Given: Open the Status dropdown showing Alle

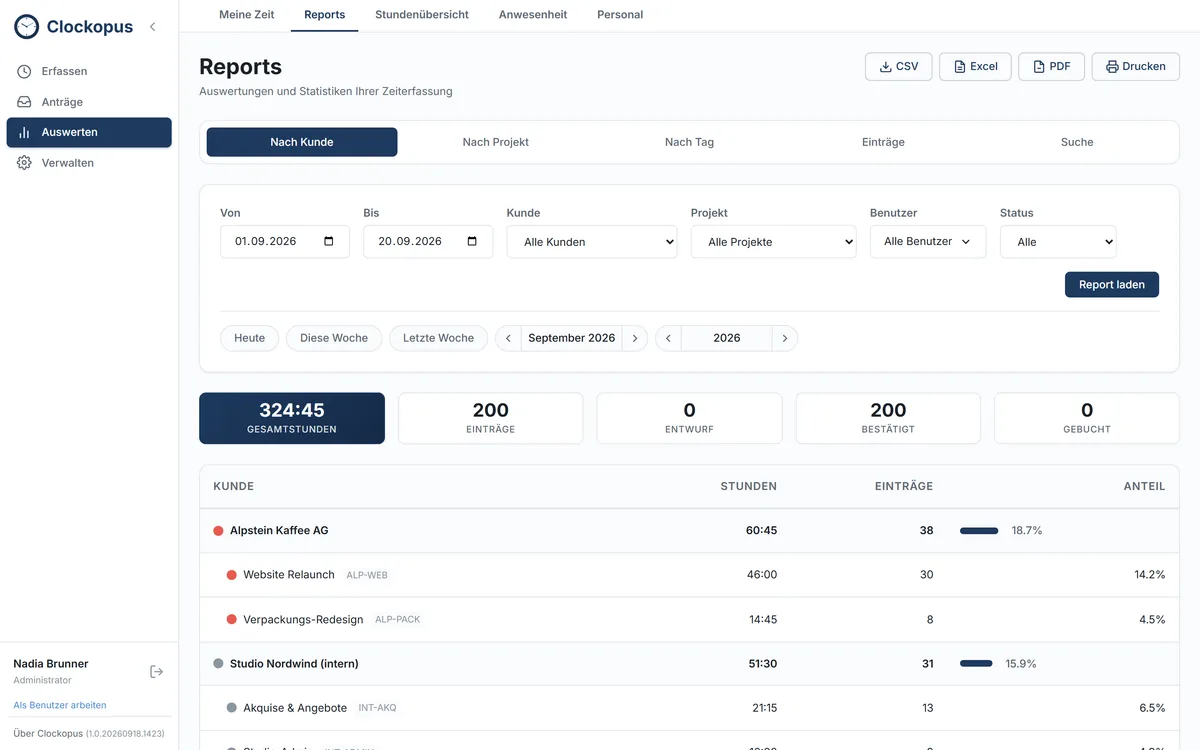Looking at the screenshot, I should pyautogui.click(x=1058, y=242).
